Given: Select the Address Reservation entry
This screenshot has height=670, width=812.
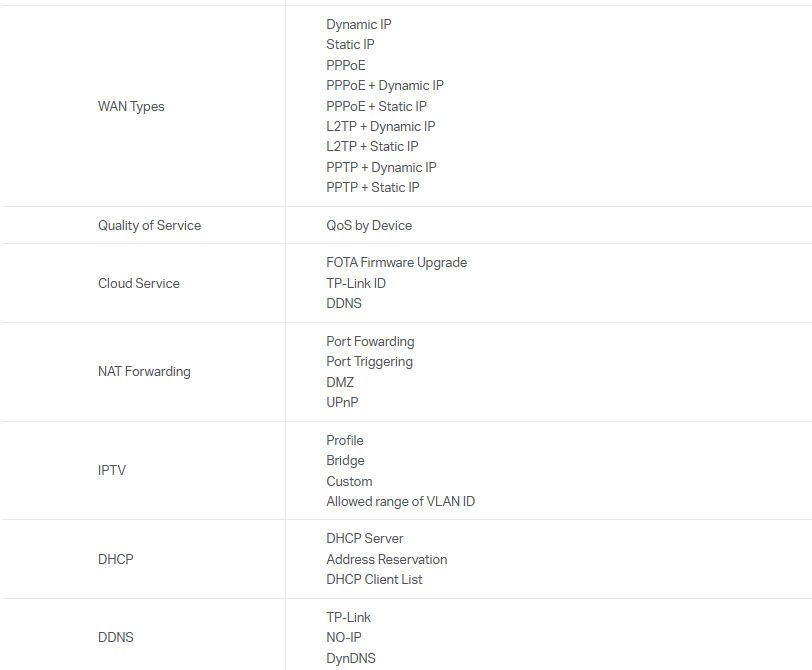Looking at the screenshot, I should click(x=386, y=559).
